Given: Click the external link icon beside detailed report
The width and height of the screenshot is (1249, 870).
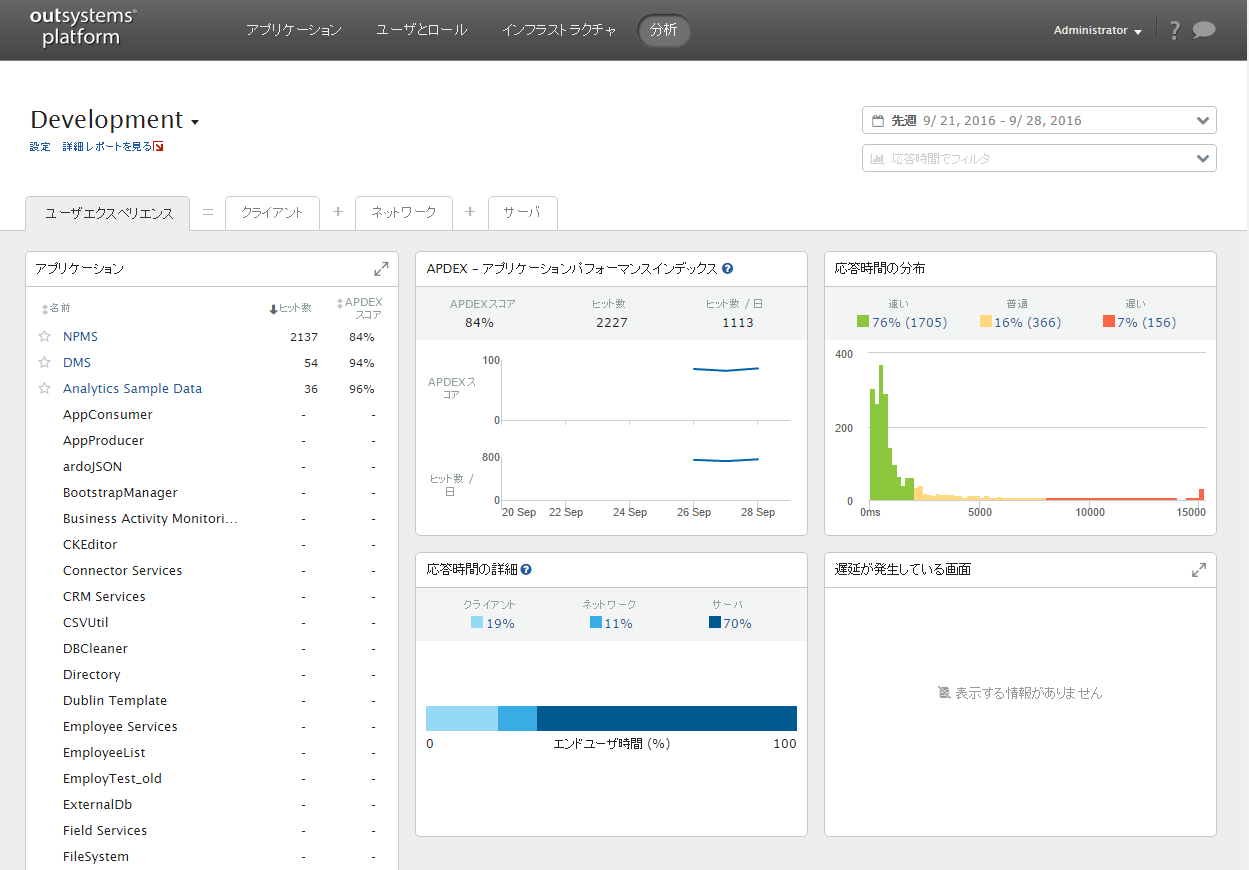Looking at the screenshot, I should 158,147.
